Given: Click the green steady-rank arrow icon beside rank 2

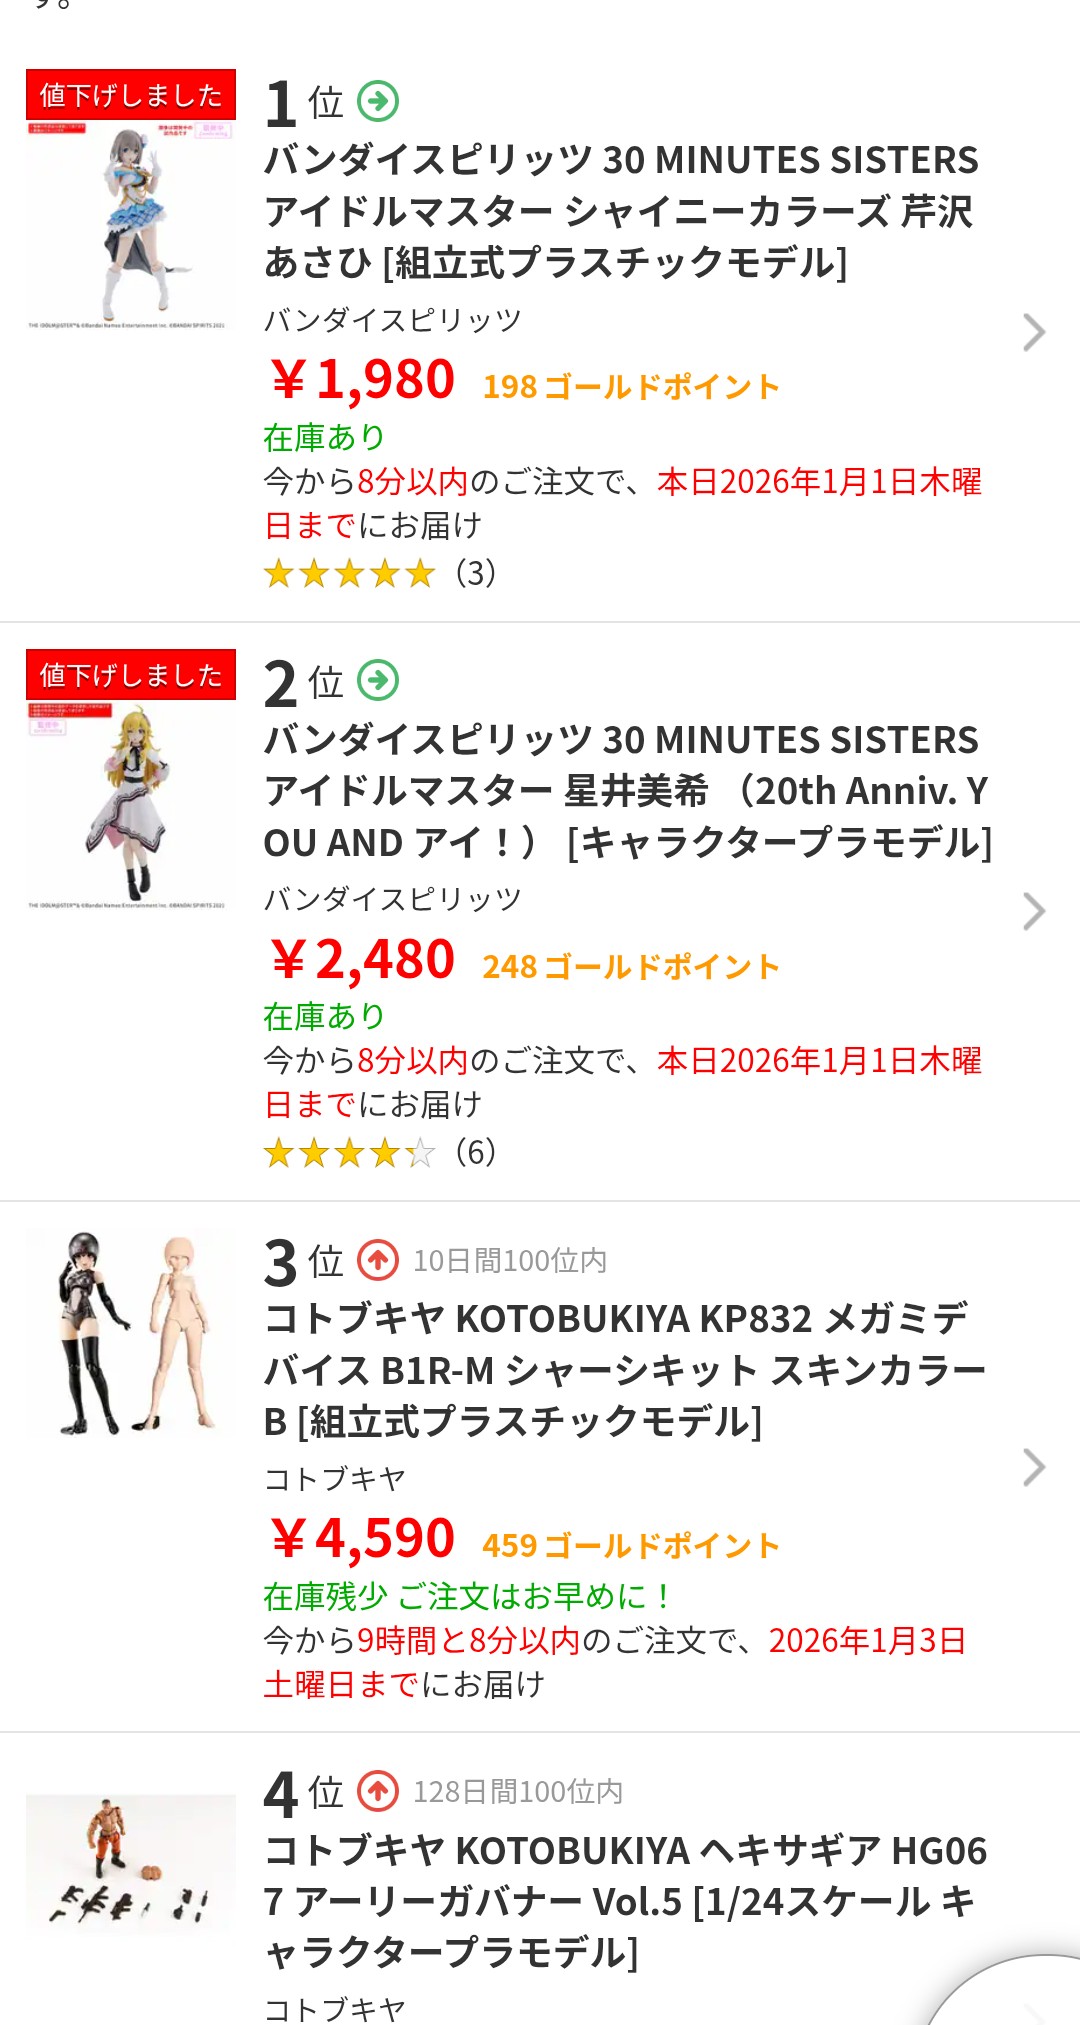Looking at the screenshot, I should click(378, 681).
